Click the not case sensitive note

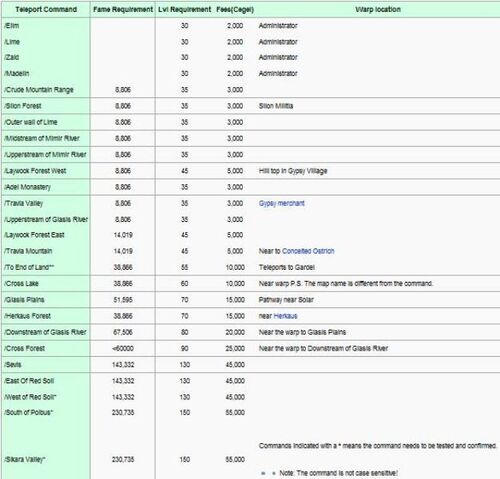338,473
